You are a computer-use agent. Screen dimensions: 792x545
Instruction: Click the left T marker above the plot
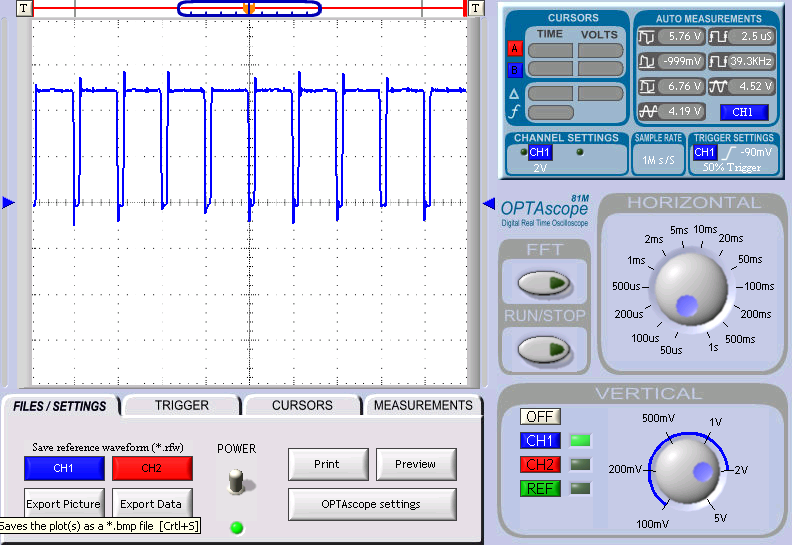(24, 8)
